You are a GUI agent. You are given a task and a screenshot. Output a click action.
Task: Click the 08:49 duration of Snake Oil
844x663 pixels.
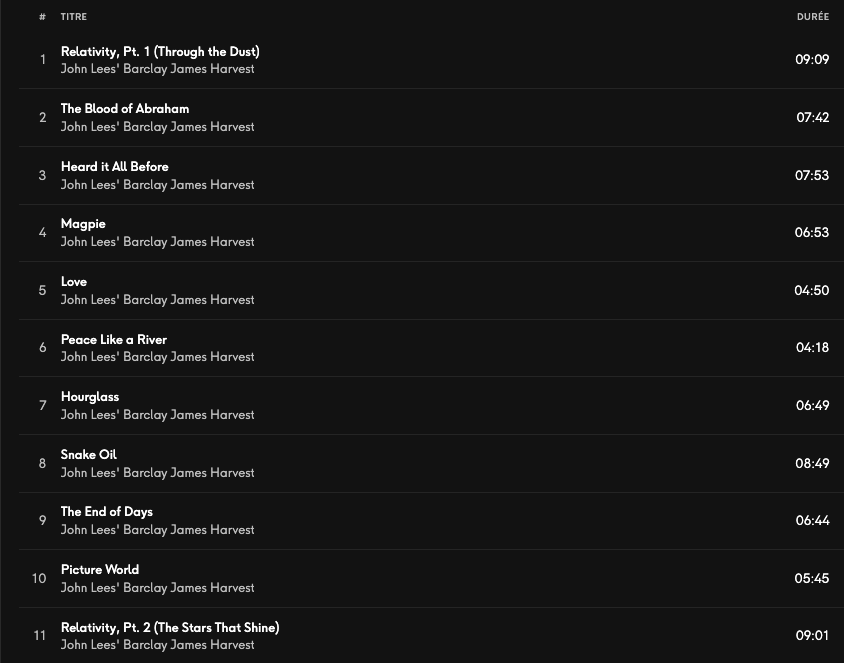[812, 463]
